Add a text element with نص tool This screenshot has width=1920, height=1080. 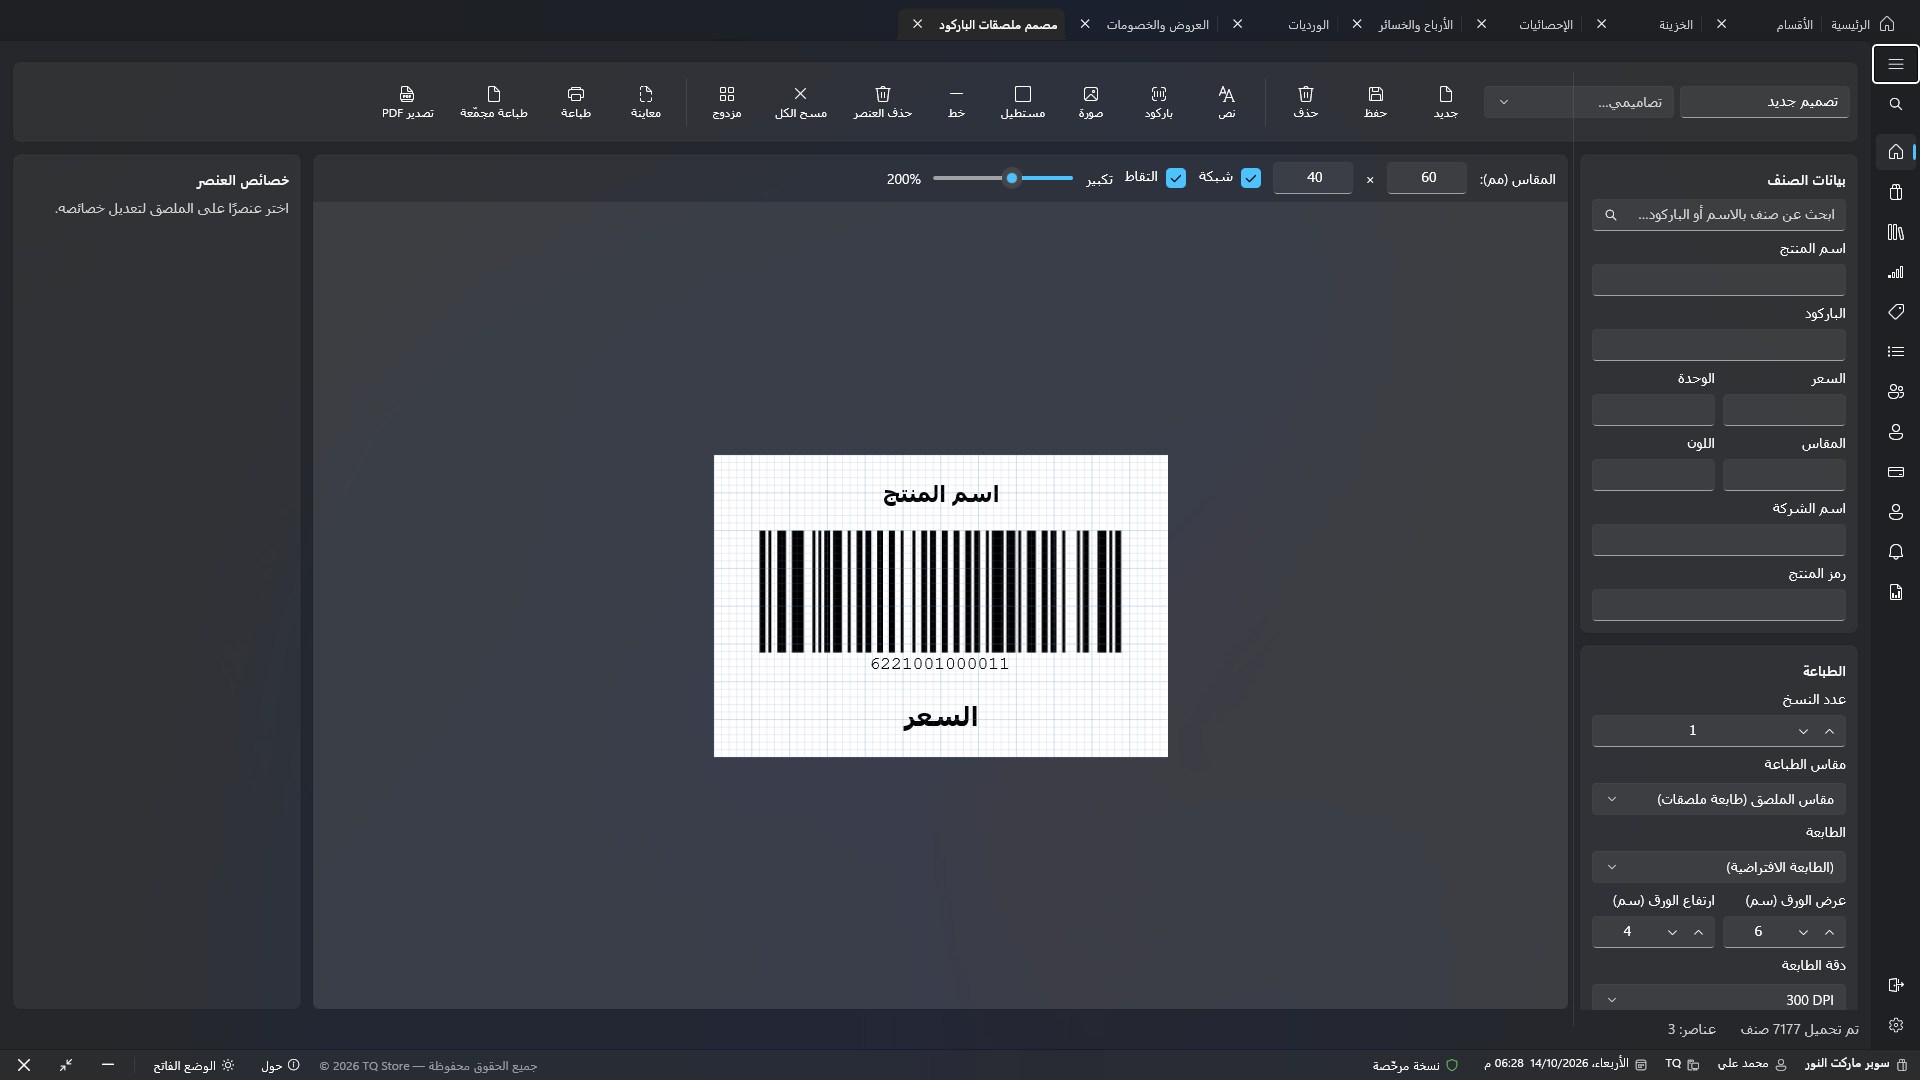(1226, 102)
